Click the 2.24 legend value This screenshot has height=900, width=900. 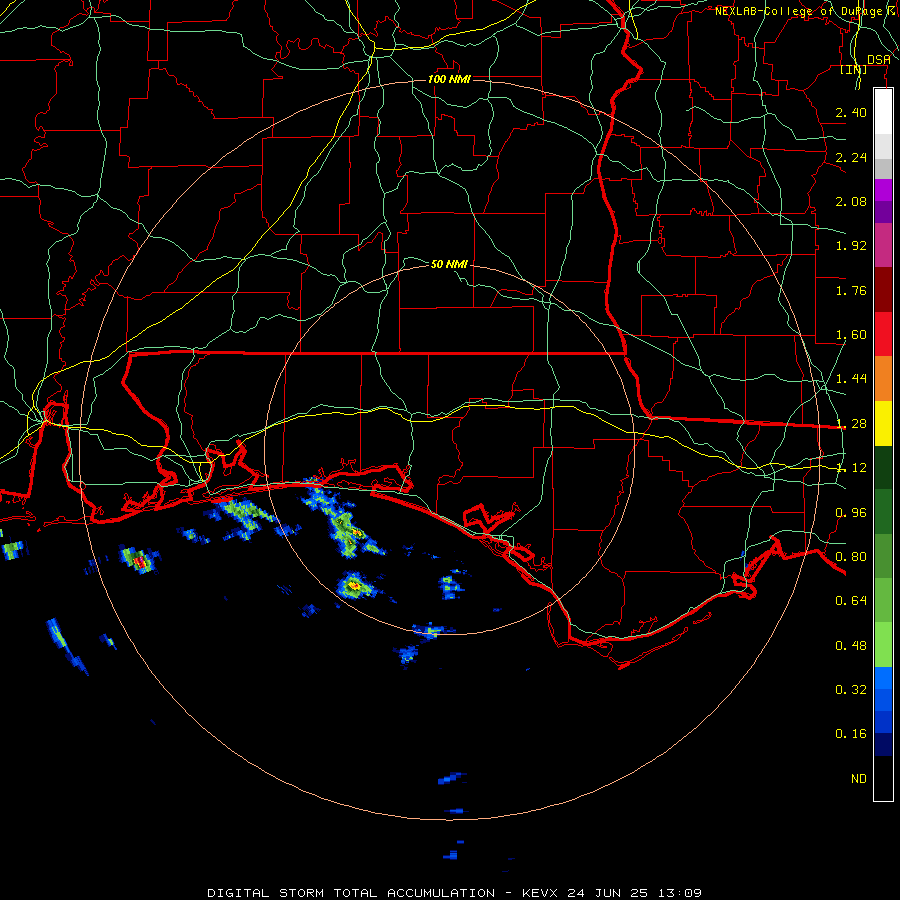[851, 157]
